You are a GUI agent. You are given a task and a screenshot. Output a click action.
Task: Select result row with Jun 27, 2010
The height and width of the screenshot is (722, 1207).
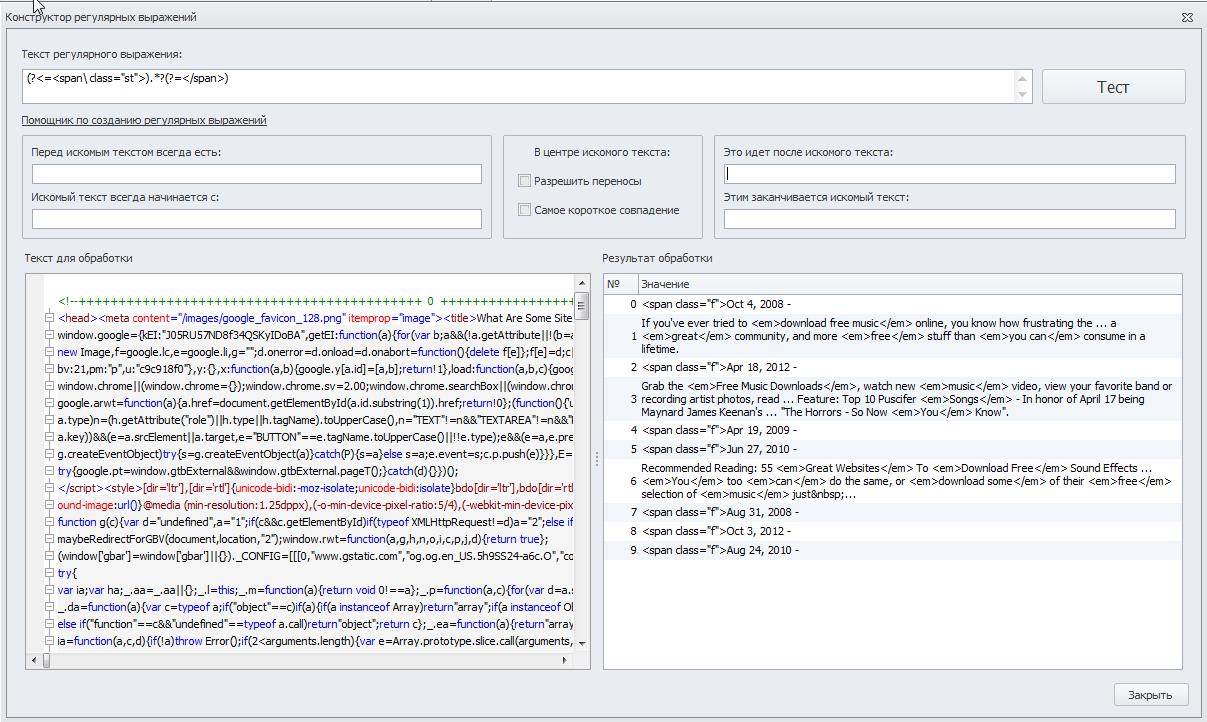click(x=892, y=449)
